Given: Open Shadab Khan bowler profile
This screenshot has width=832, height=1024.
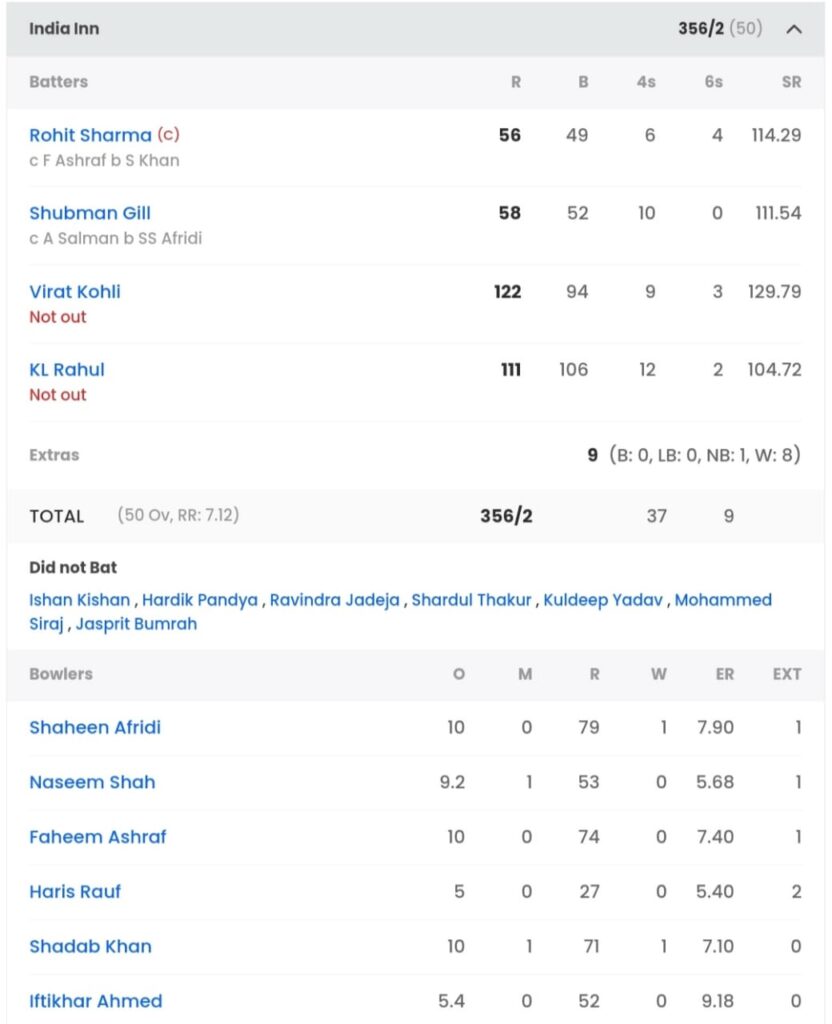Looking at the screenshot, I should (x=90, y=947).
